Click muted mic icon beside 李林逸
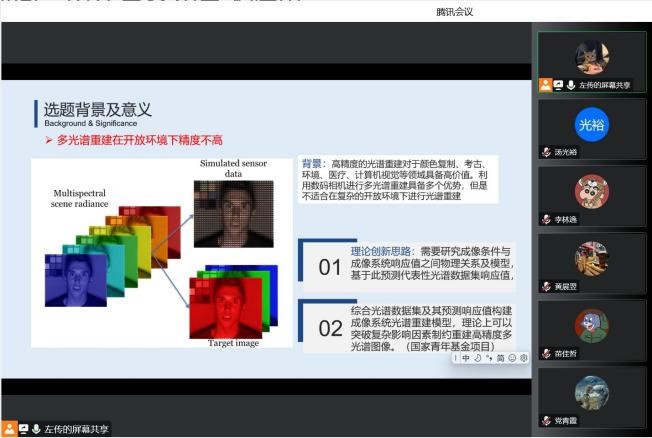This screenshot has width=652, height=438. (x=546, y=220)
